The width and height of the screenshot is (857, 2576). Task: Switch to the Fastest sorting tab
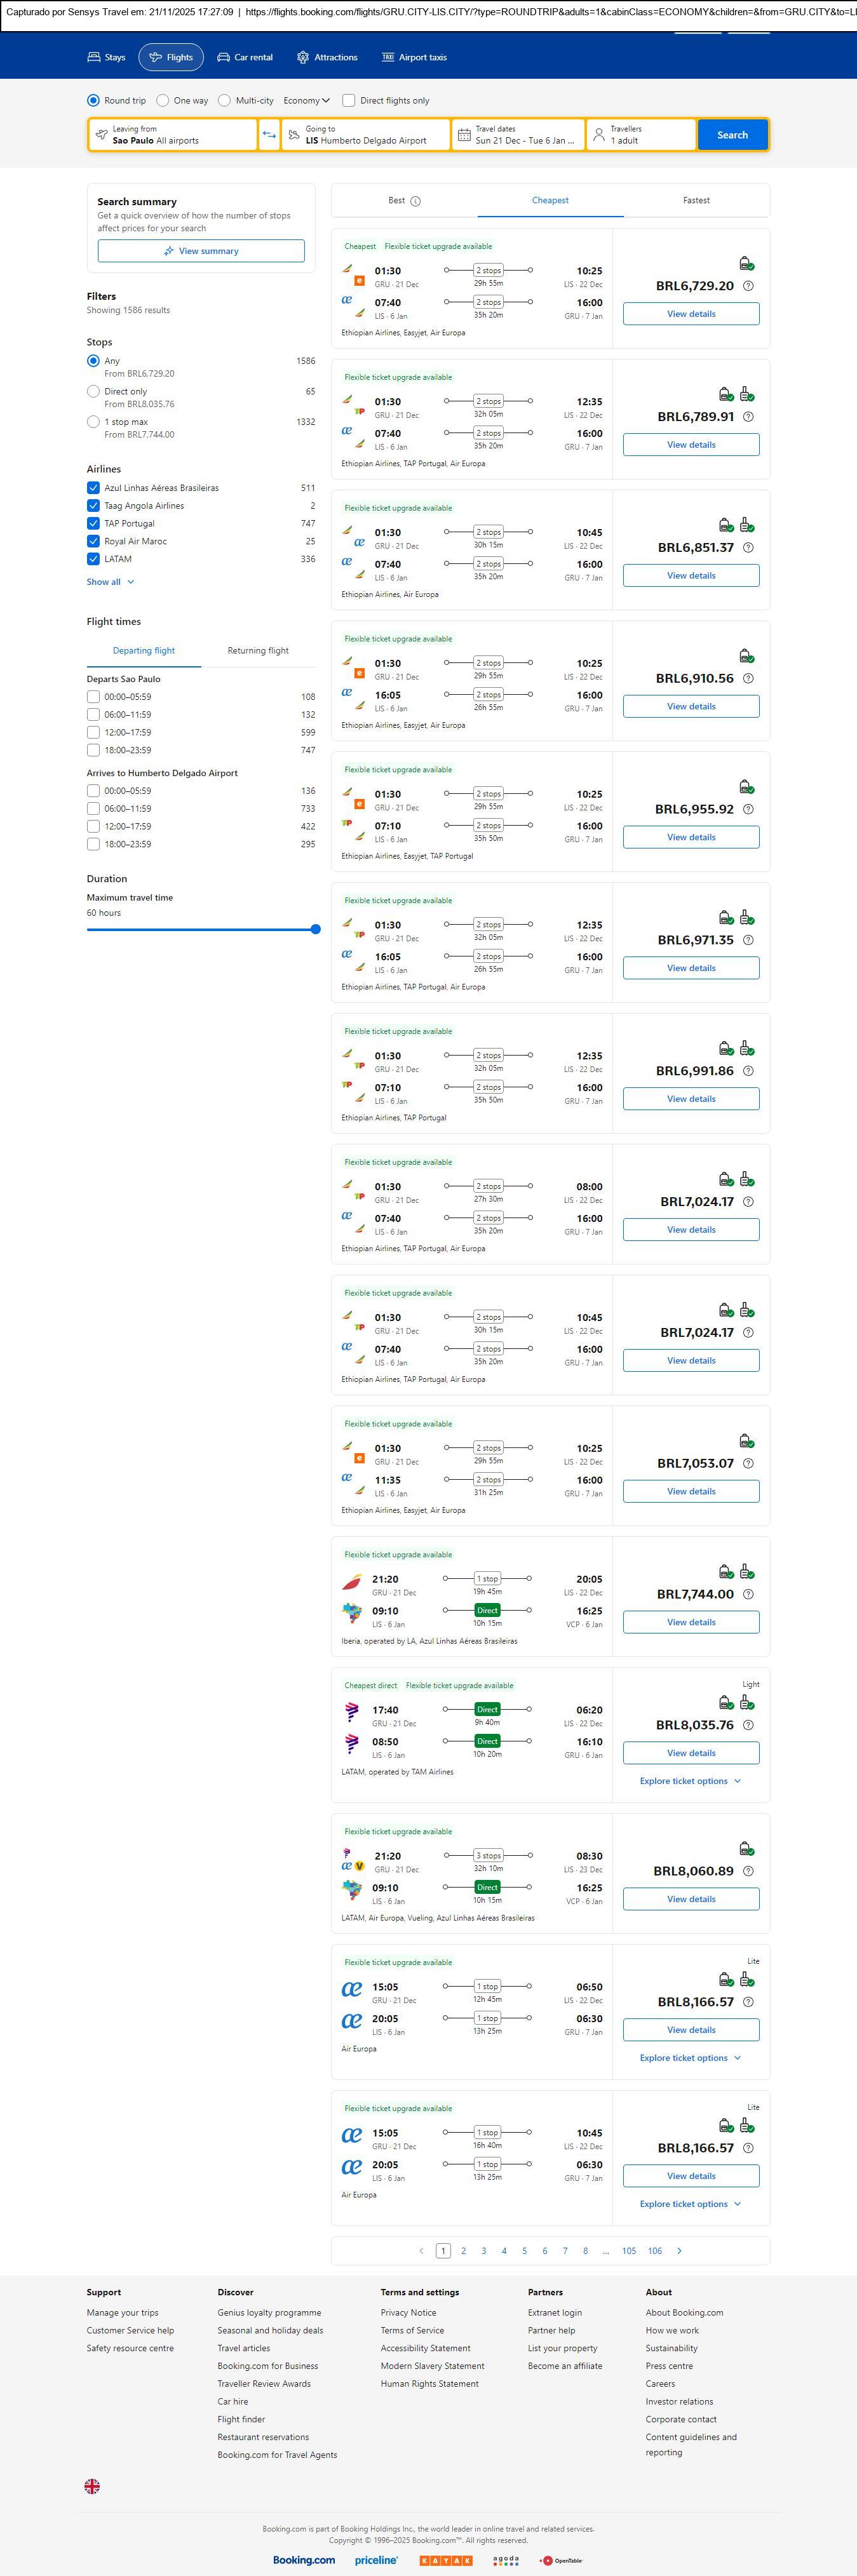click(696, 201)
